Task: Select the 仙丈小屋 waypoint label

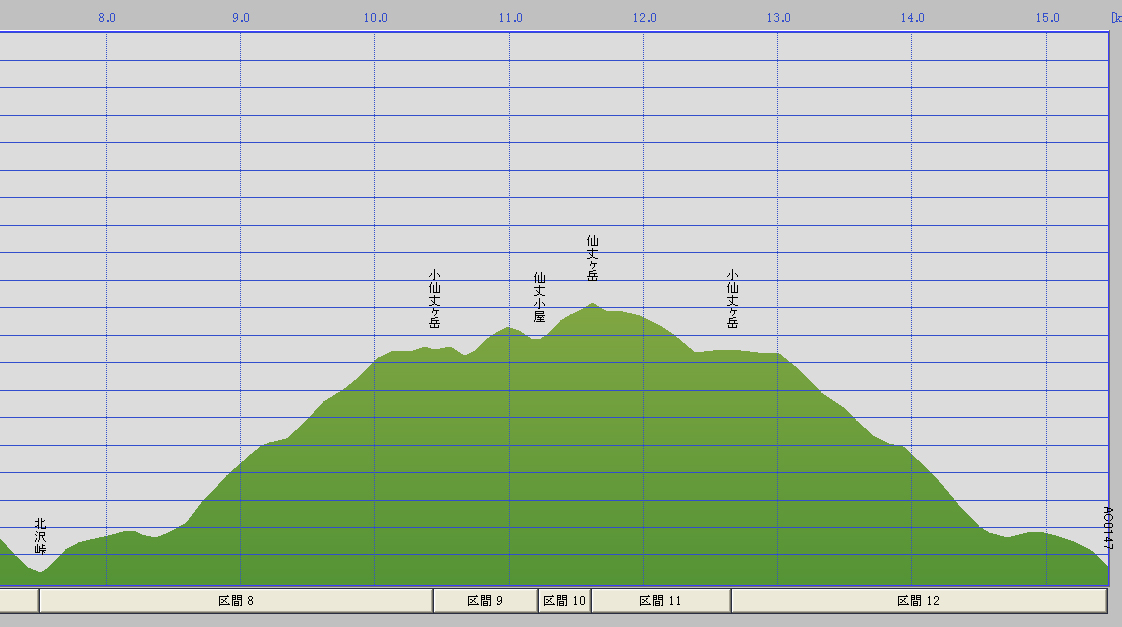Action: coord(539,297)
